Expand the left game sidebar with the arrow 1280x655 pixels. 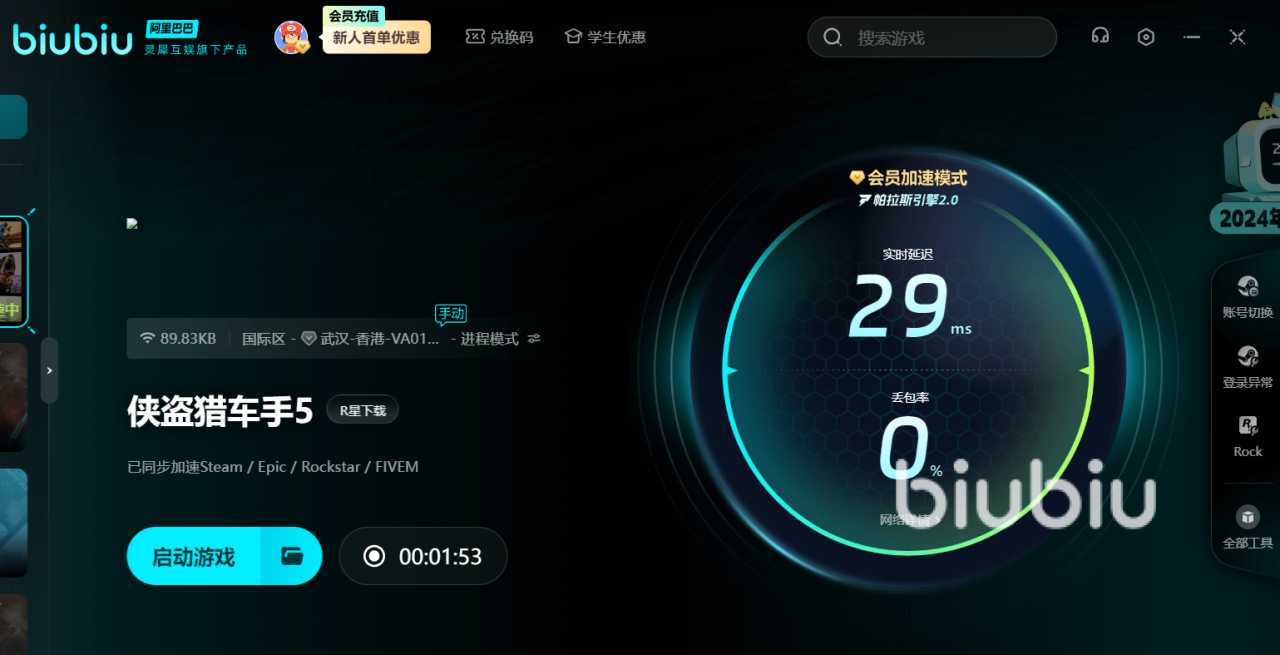(49, 370)
